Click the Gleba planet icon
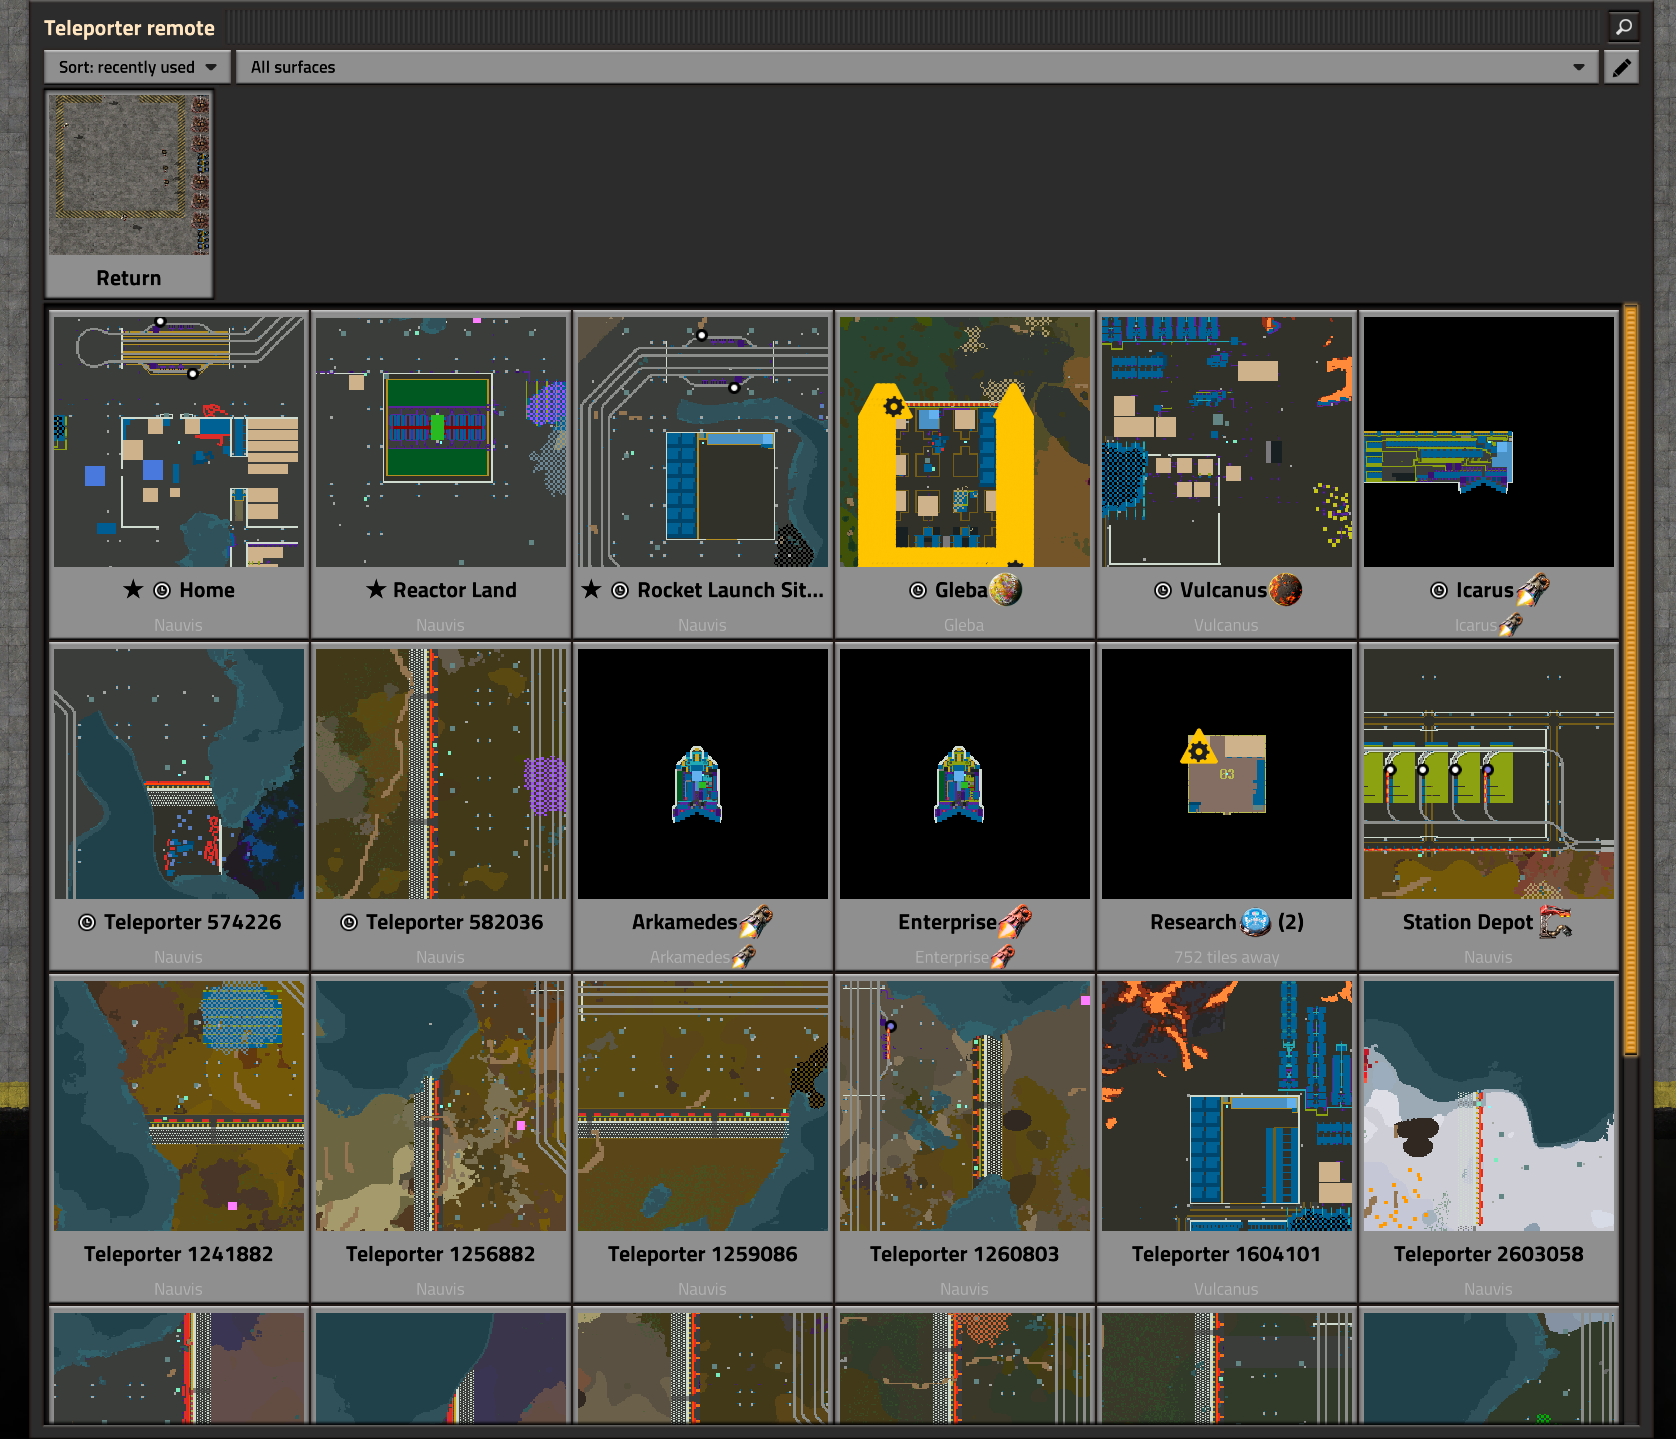 [1006, 590]
